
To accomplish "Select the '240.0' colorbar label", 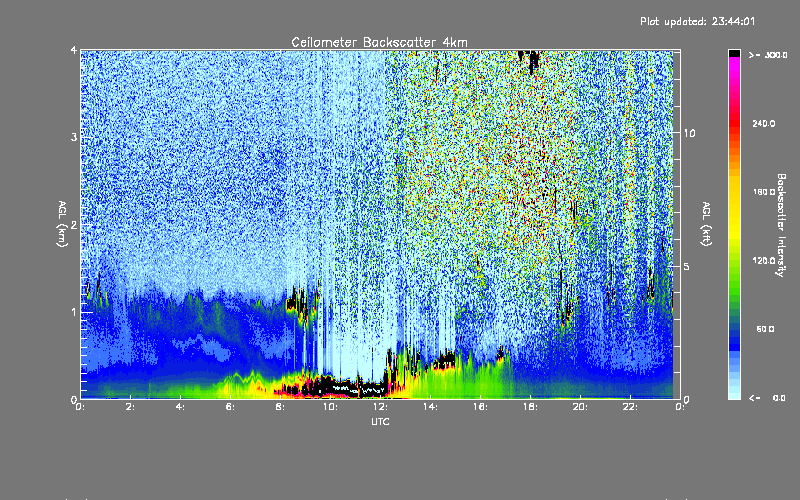I will click(x=764, y=123).
